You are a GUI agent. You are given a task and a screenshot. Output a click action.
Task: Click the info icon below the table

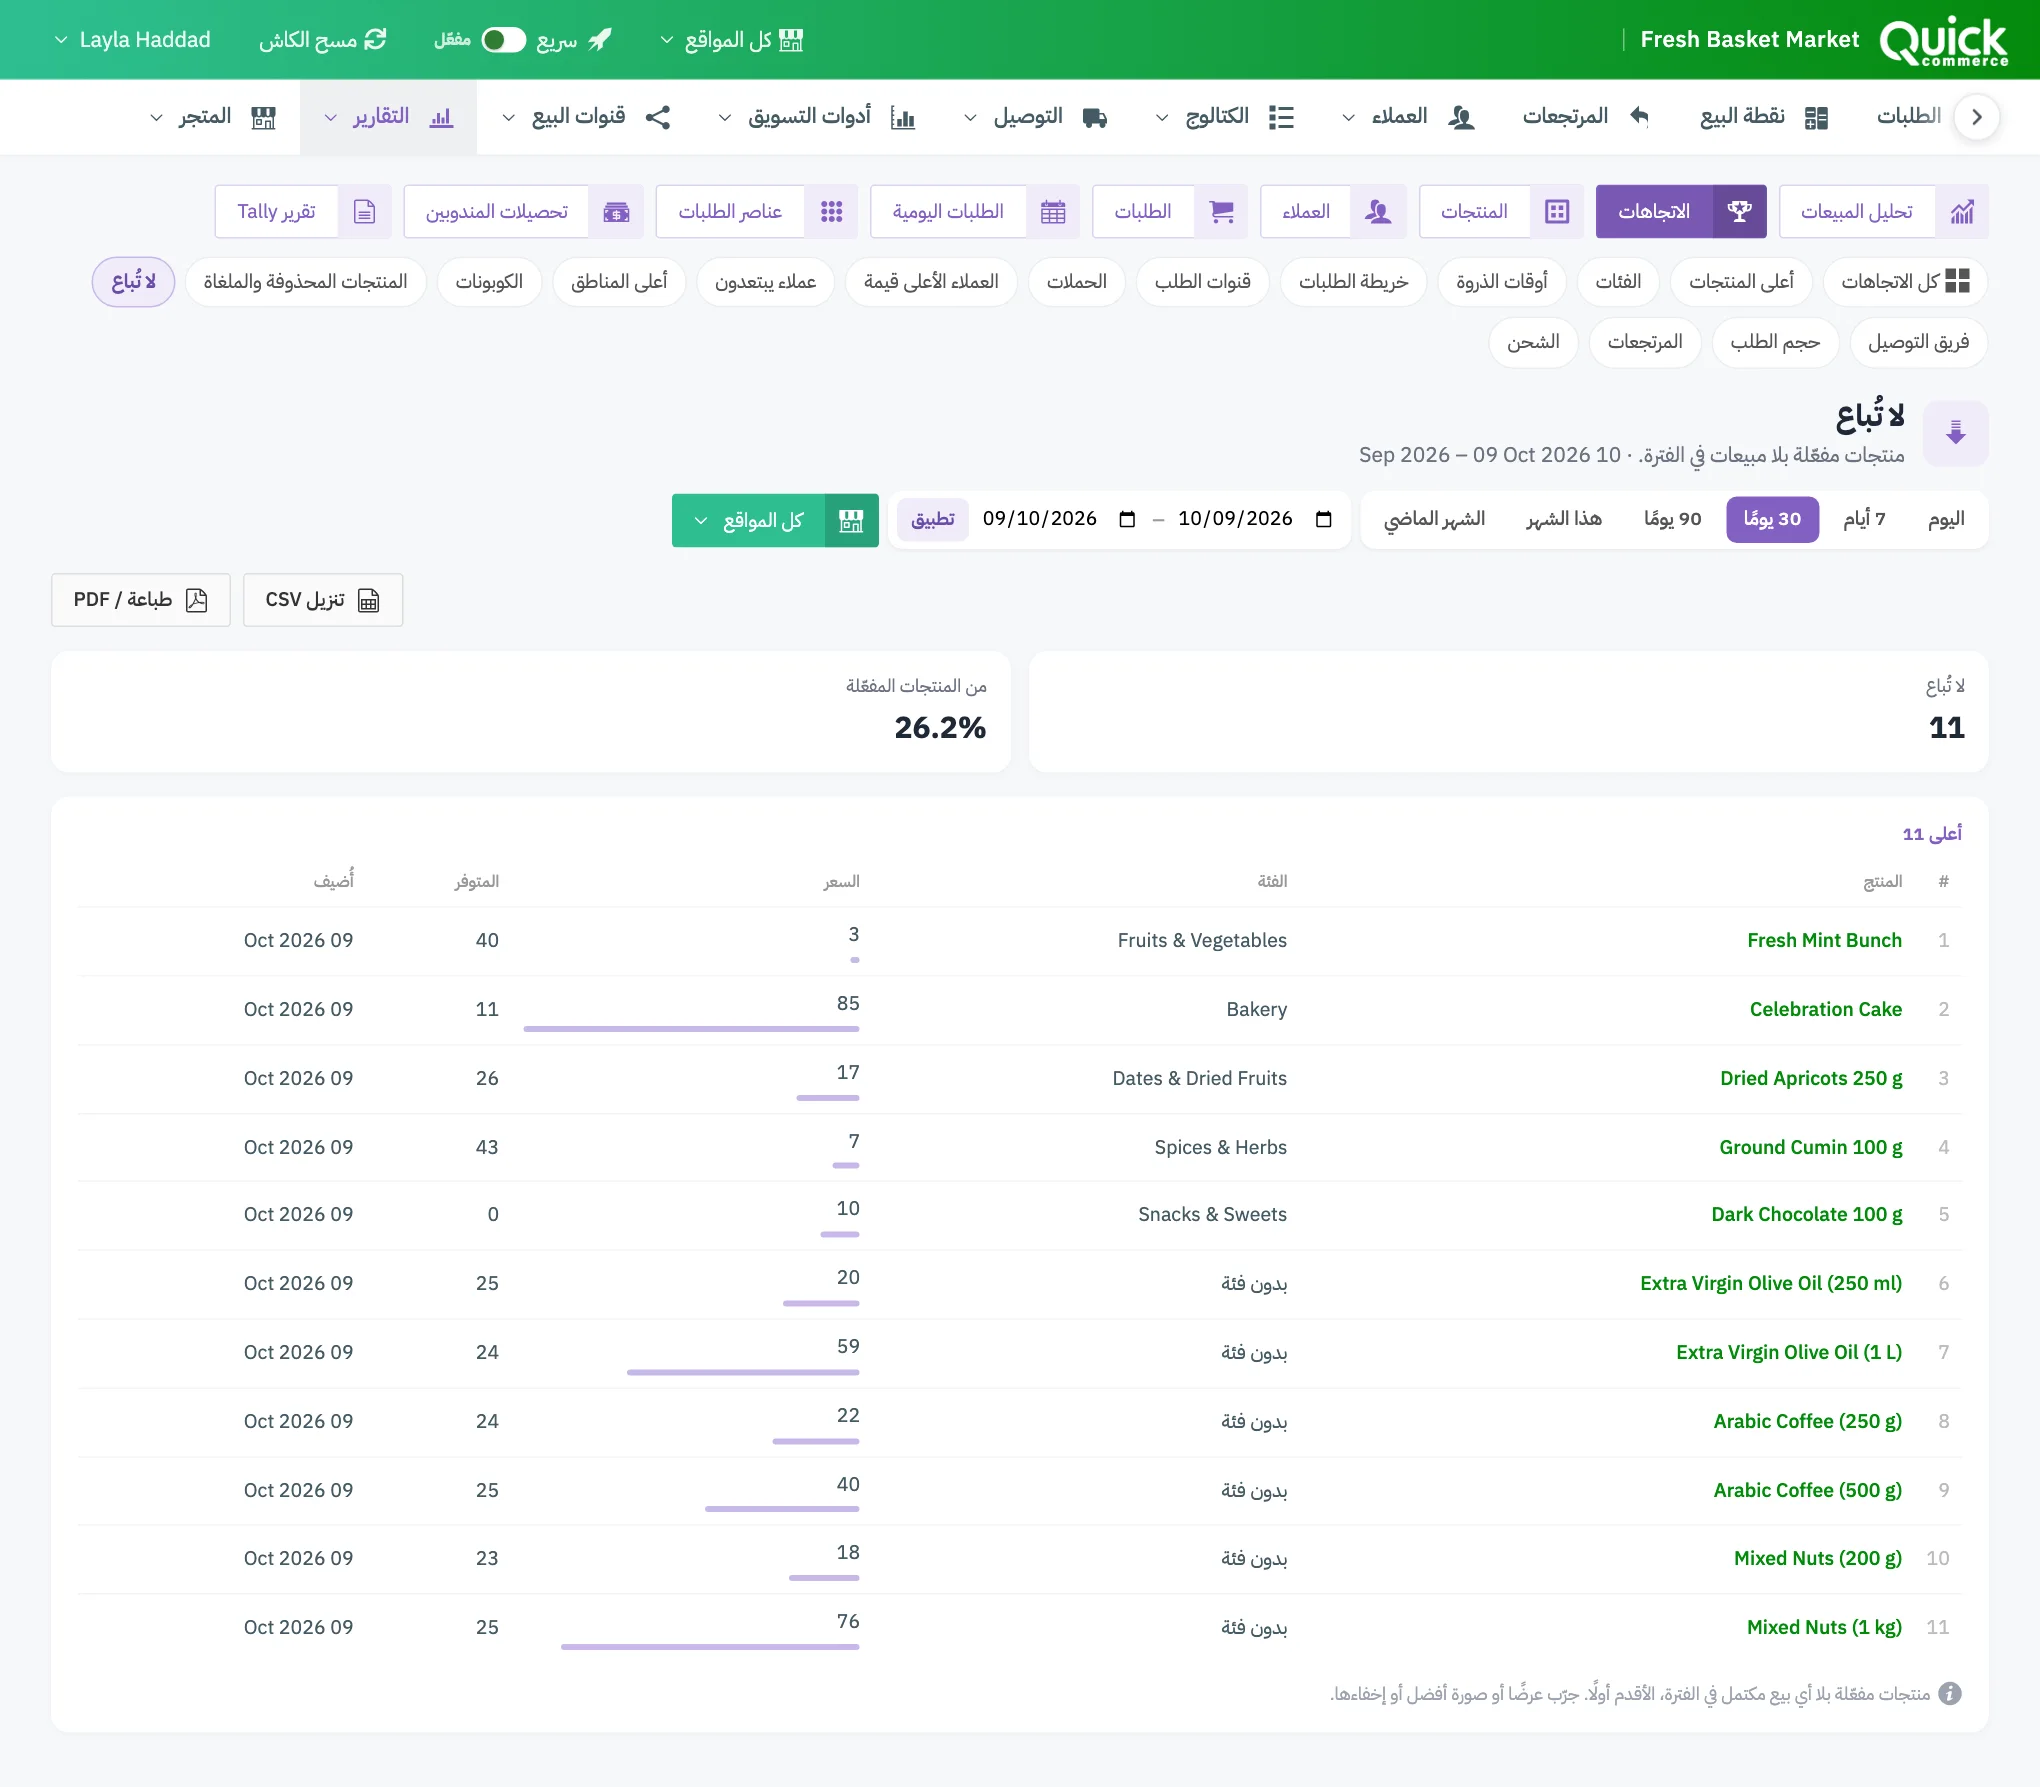pyautogui.click(x=1950, y=1694)
